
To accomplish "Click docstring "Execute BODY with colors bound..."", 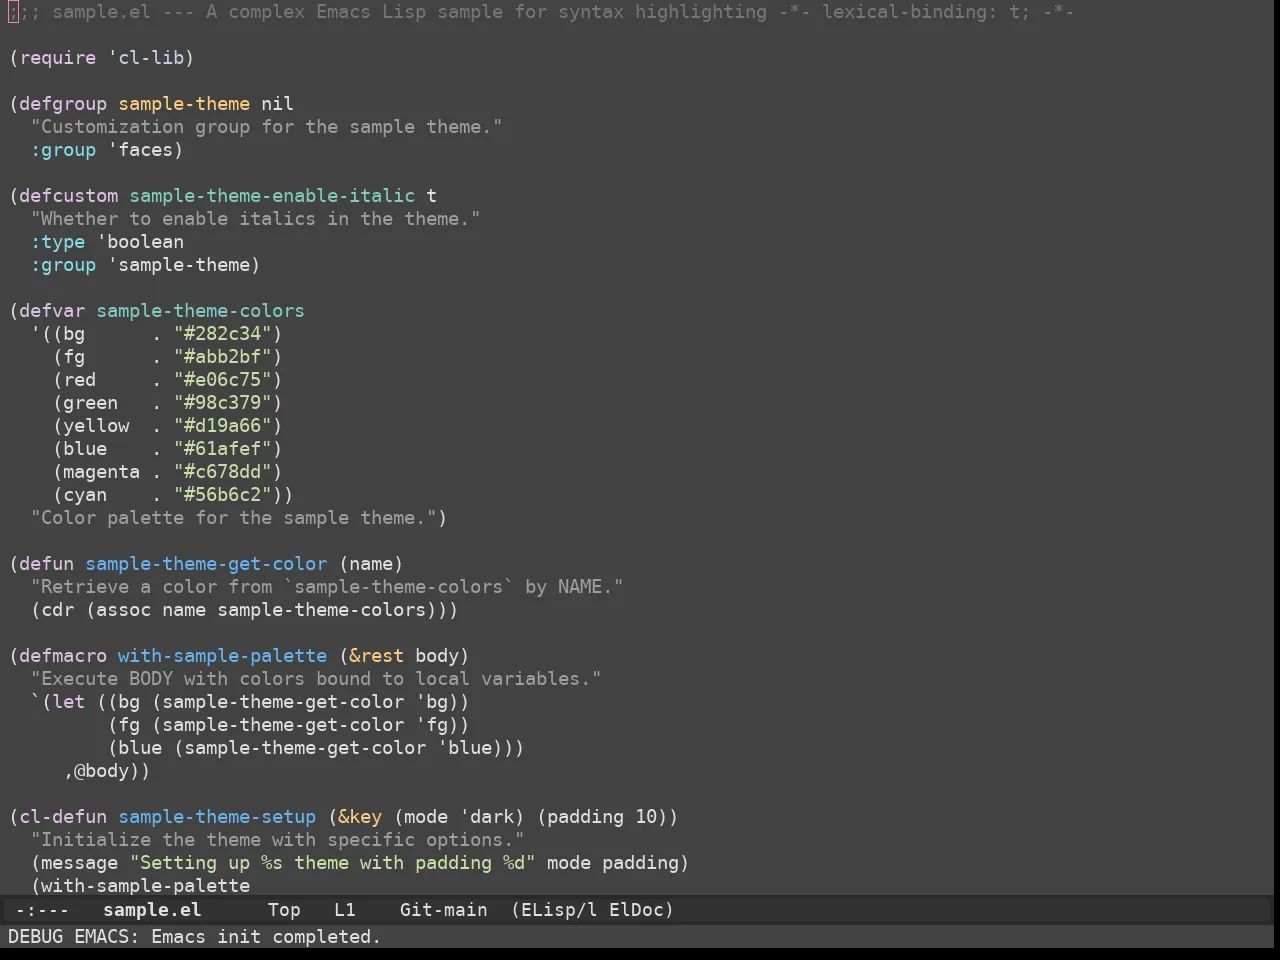I will point(316,679).
